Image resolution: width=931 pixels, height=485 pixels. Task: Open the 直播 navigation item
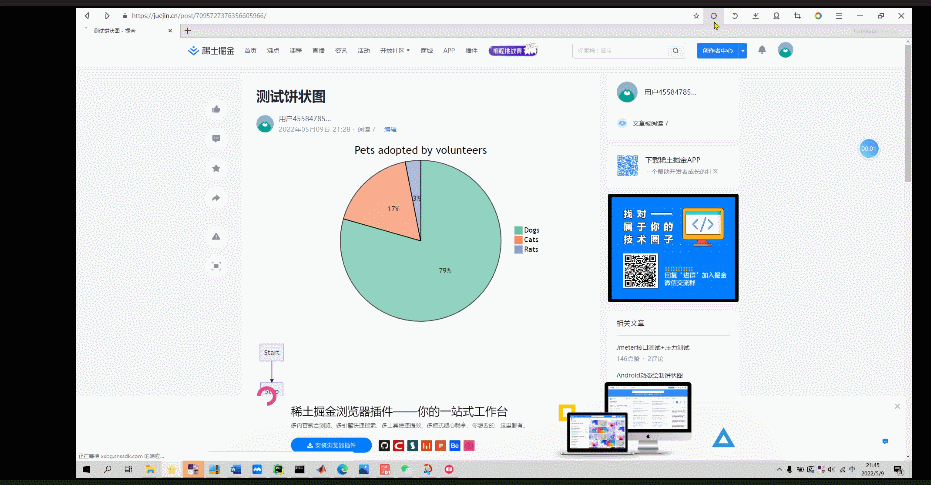tap(318, 51)
